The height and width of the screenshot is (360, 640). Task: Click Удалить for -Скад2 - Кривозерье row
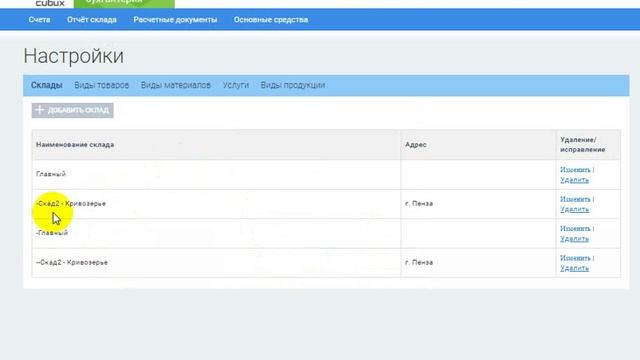click(574, 209)
